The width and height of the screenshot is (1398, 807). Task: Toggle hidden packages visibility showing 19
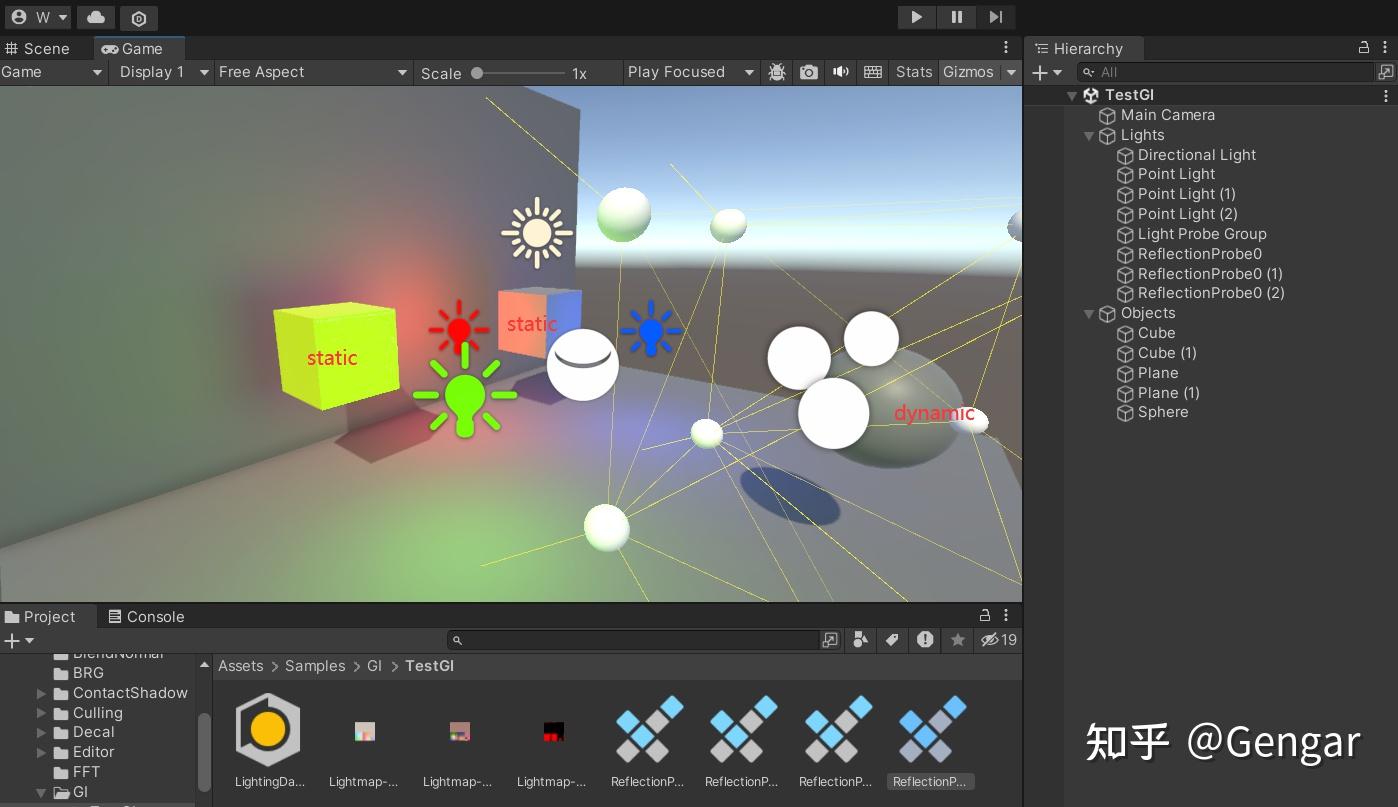point(999,640)
